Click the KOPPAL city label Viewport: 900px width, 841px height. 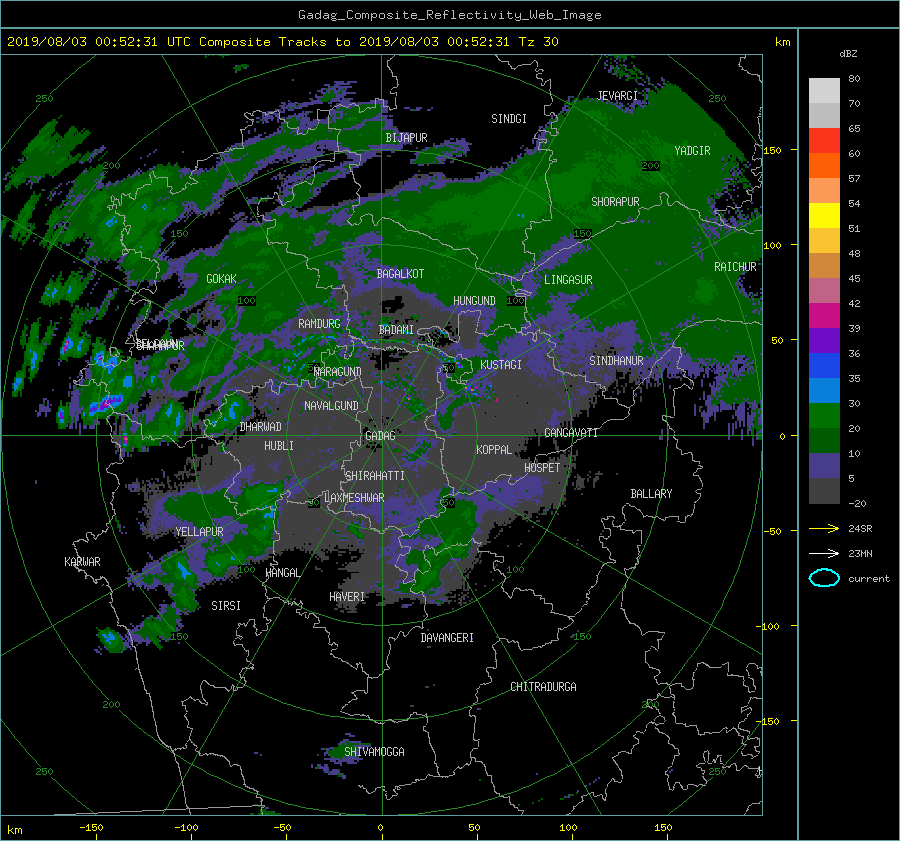coord(494,450)
